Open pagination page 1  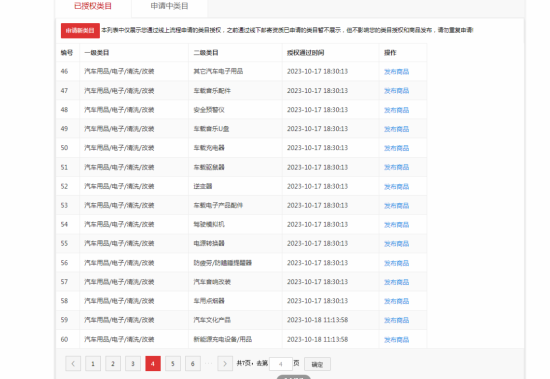click(93, 364)
